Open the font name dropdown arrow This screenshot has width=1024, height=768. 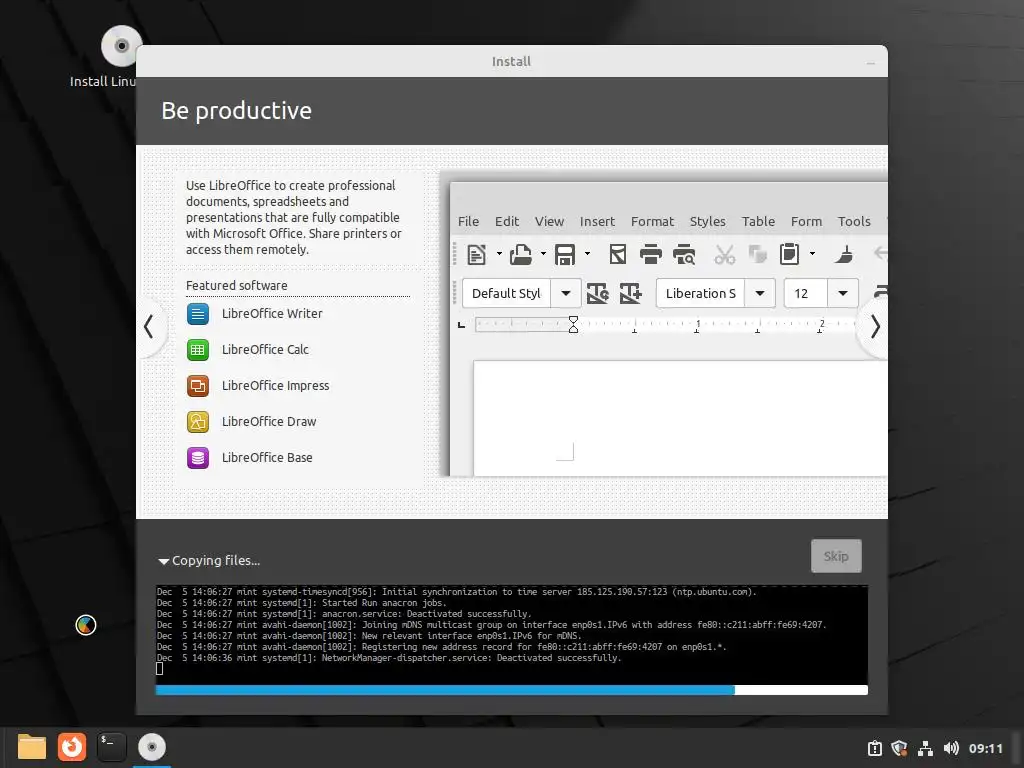760,293
